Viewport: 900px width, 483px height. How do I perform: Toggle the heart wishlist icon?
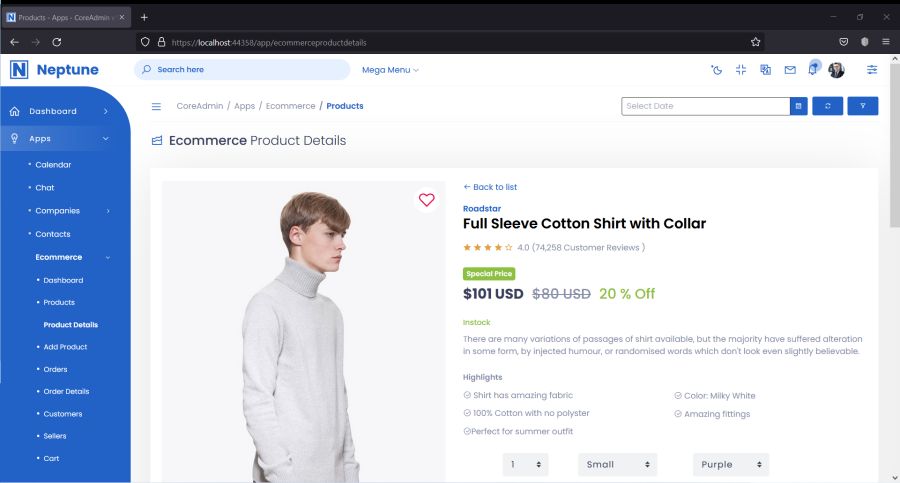(x=427, y=200)
